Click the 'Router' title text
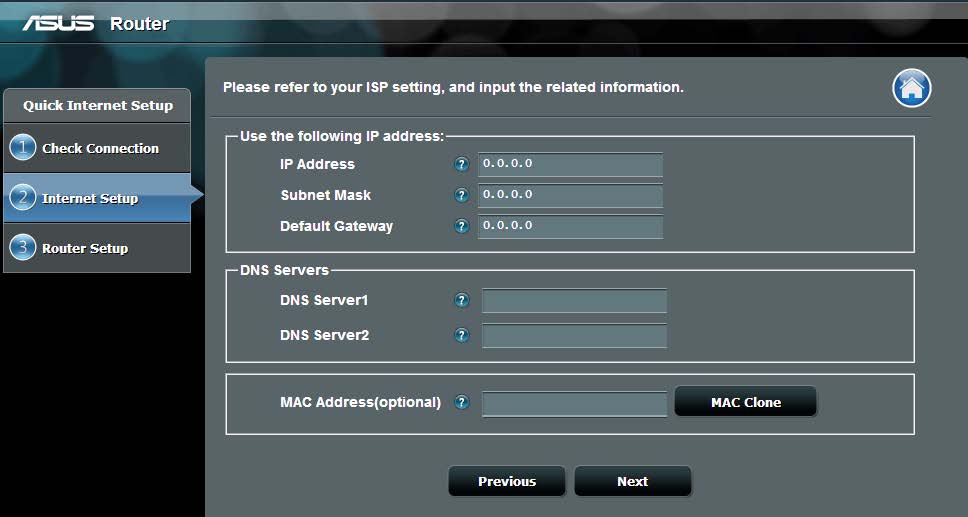Viewport: 968px width, 517px height. click(x=140, y=24)
